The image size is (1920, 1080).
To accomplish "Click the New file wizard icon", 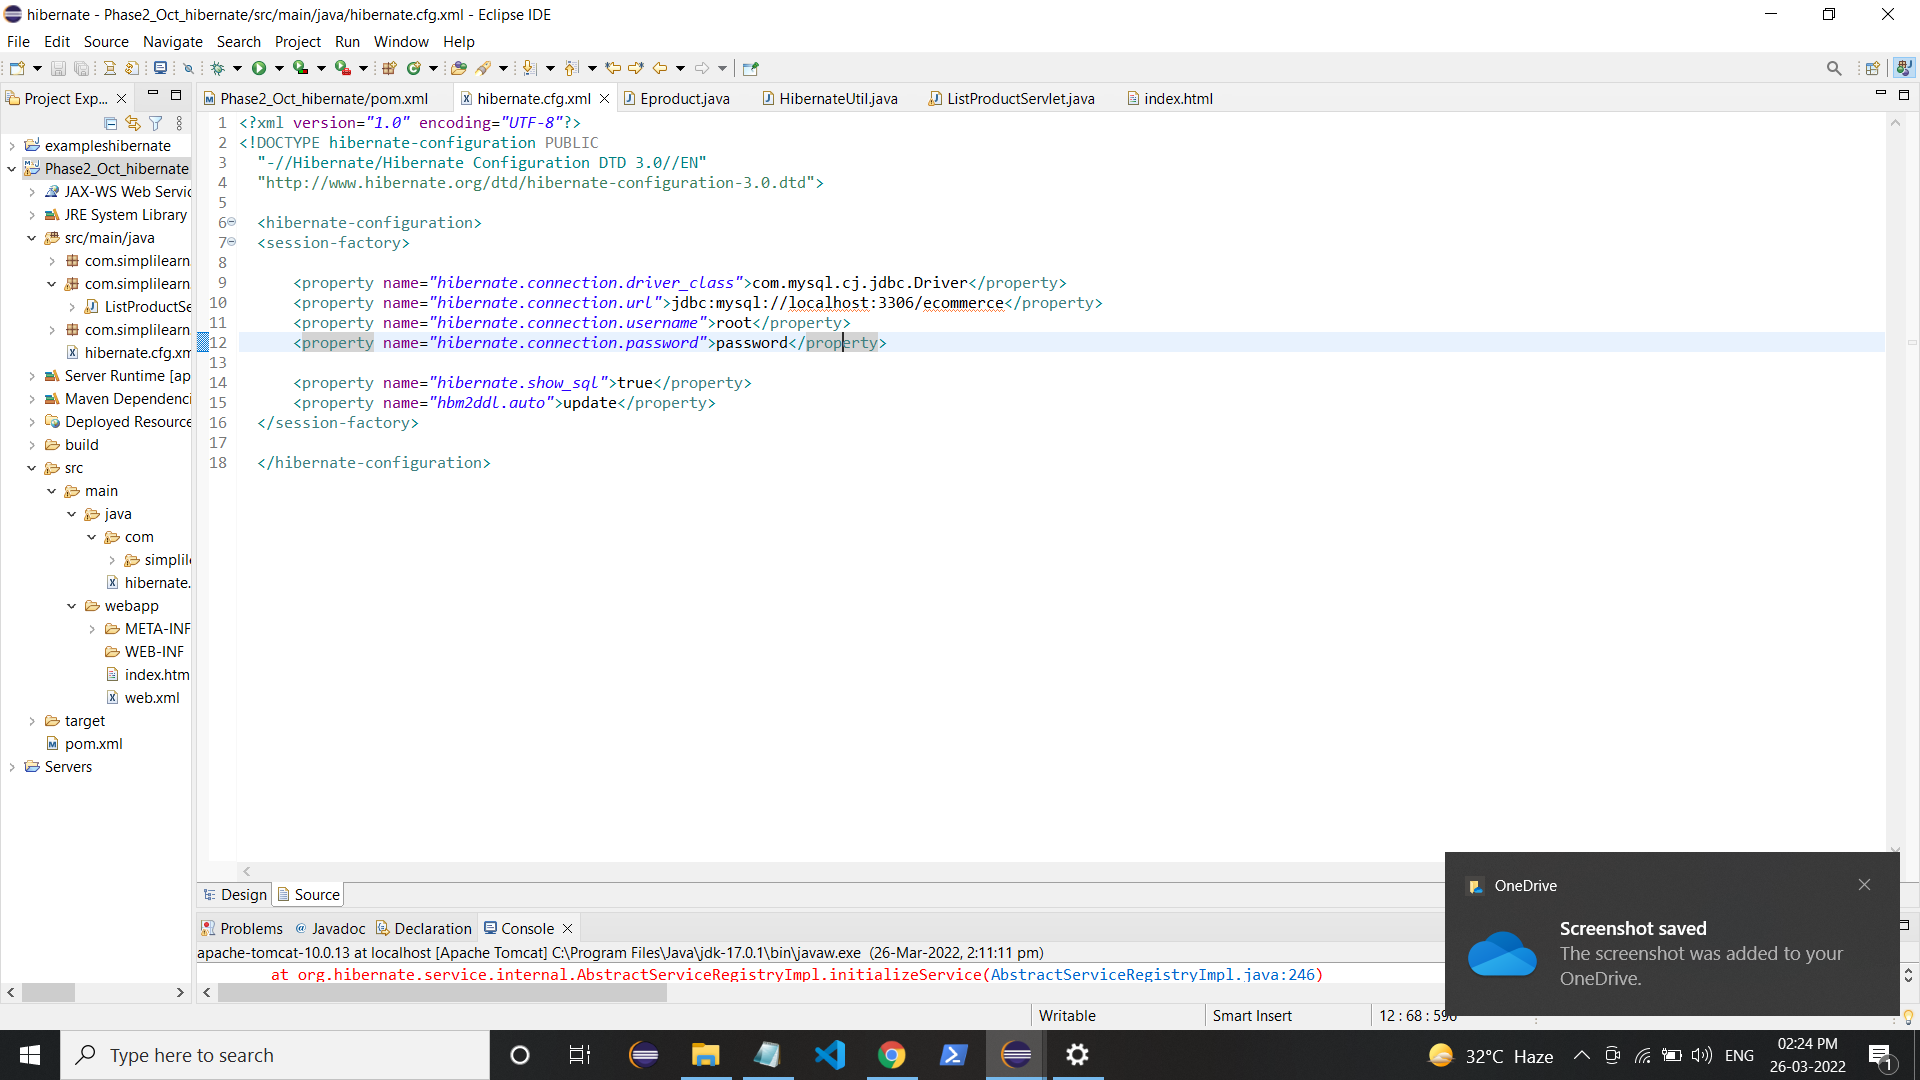I will 17,68.
